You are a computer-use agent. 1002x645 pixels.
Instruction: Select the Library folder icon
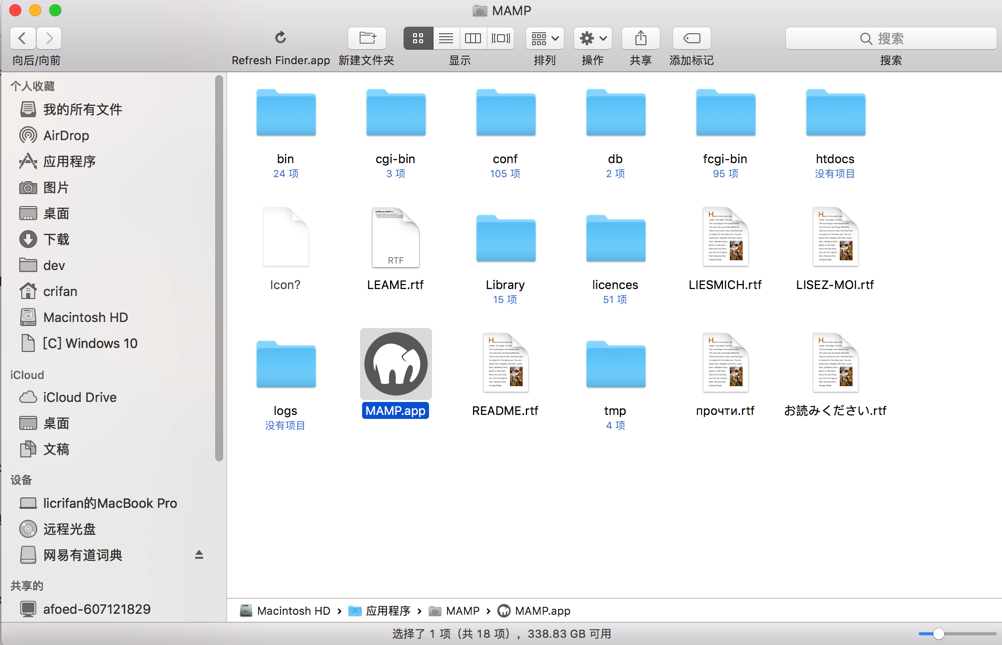[505, 239]
